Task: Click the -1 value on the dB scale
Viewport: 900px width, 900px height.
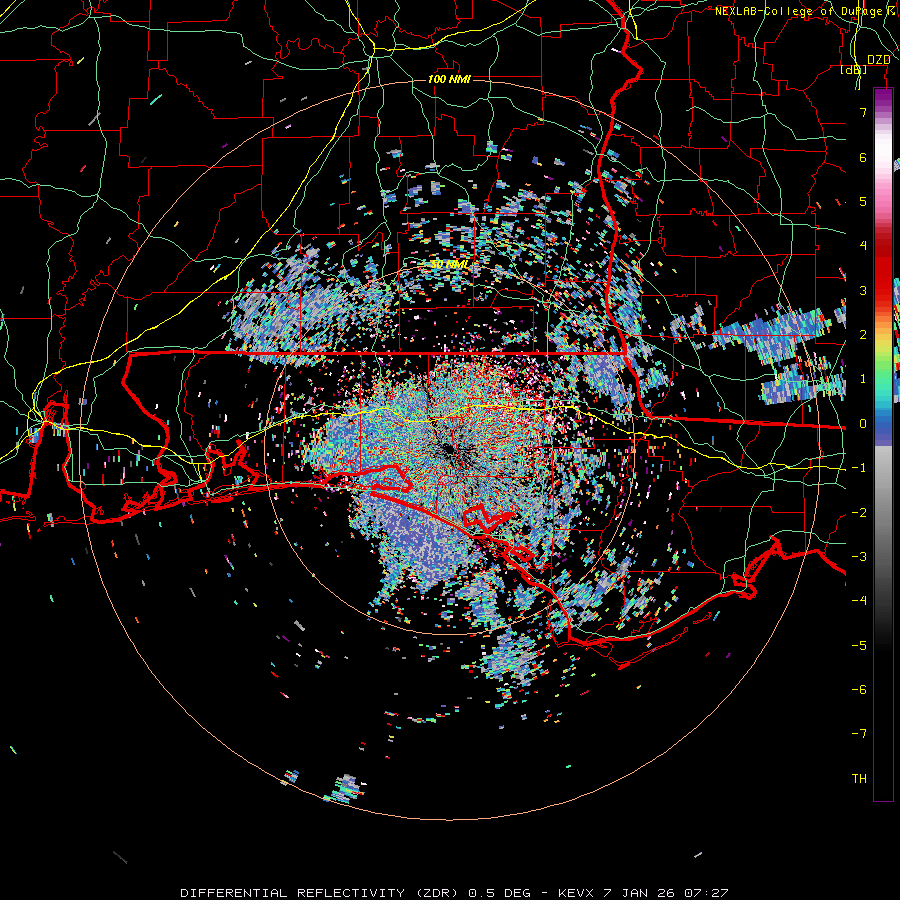Action: point(859,468)
